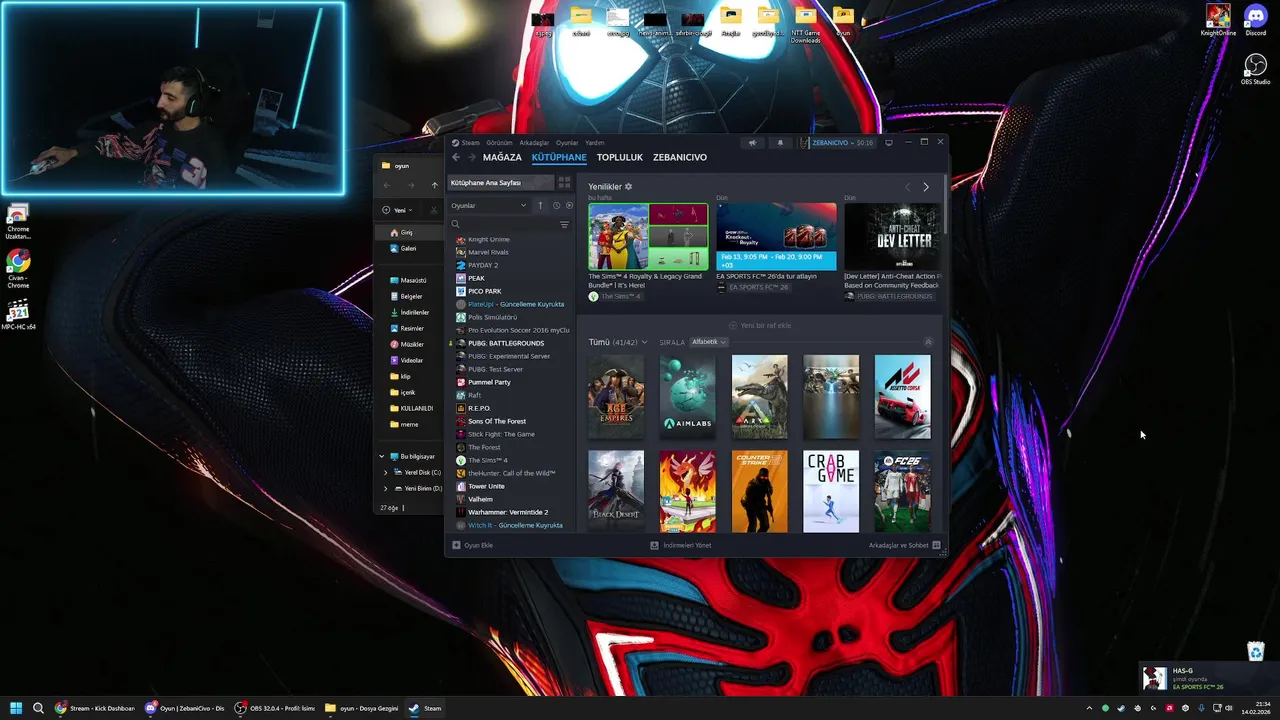Select PUBG: BATTLEGROUNDS in game list

[x=506, y=343]
